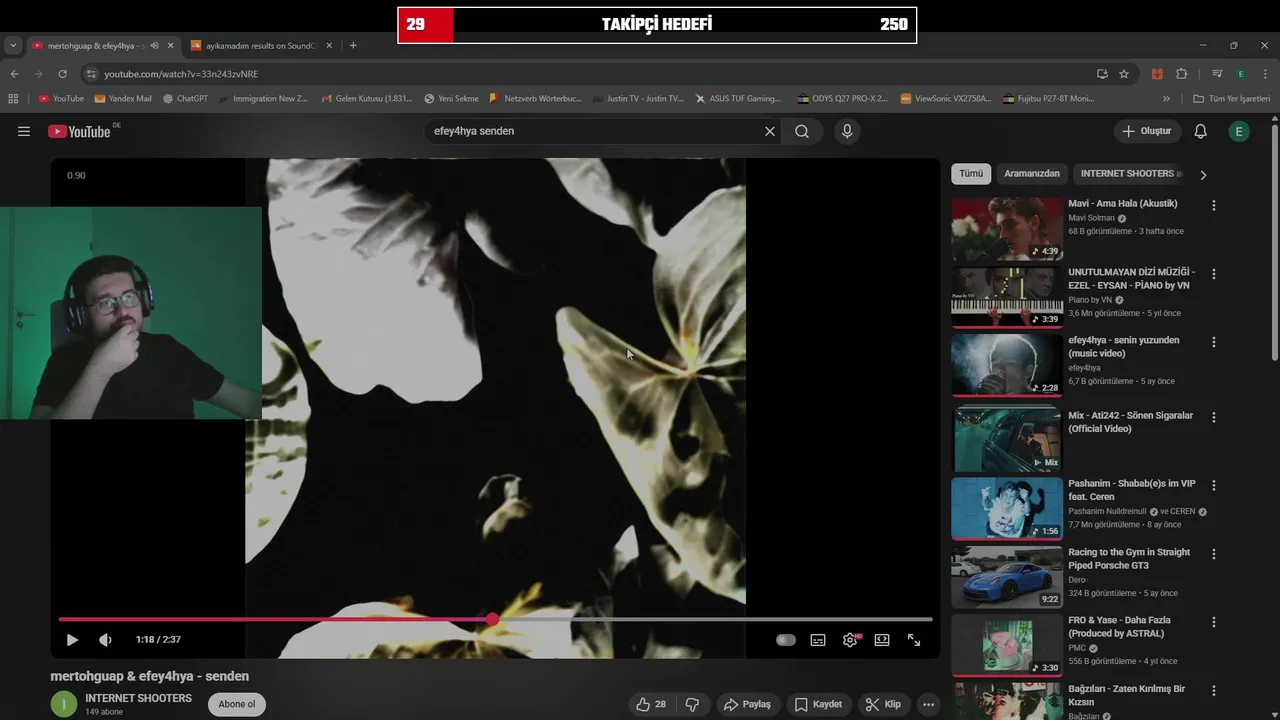Switch to the ayıkamadım SoundCloud tab

click(260, 45)
